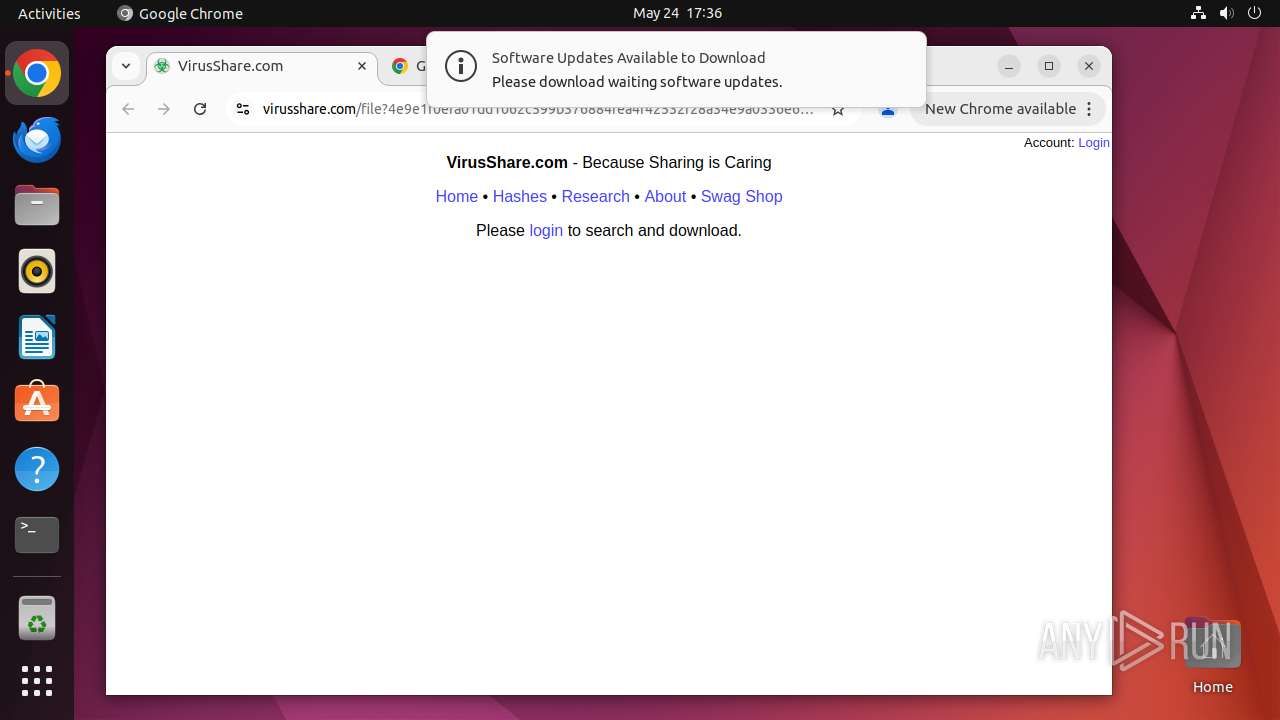Viewport: 1280px width, 720px height.
Task: Open Google Chrome from the dock
Action: (37, 74)
